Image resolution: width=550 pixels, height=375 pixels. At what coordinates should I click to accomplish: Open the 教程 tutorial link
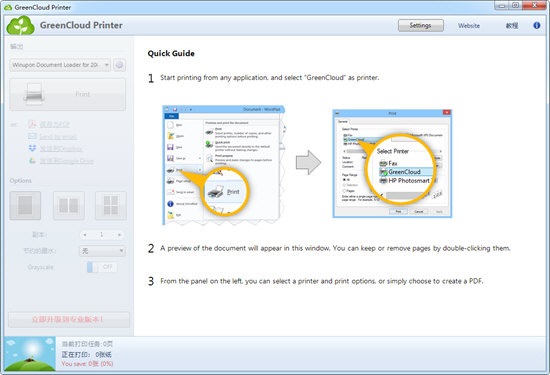coord(511,26)
